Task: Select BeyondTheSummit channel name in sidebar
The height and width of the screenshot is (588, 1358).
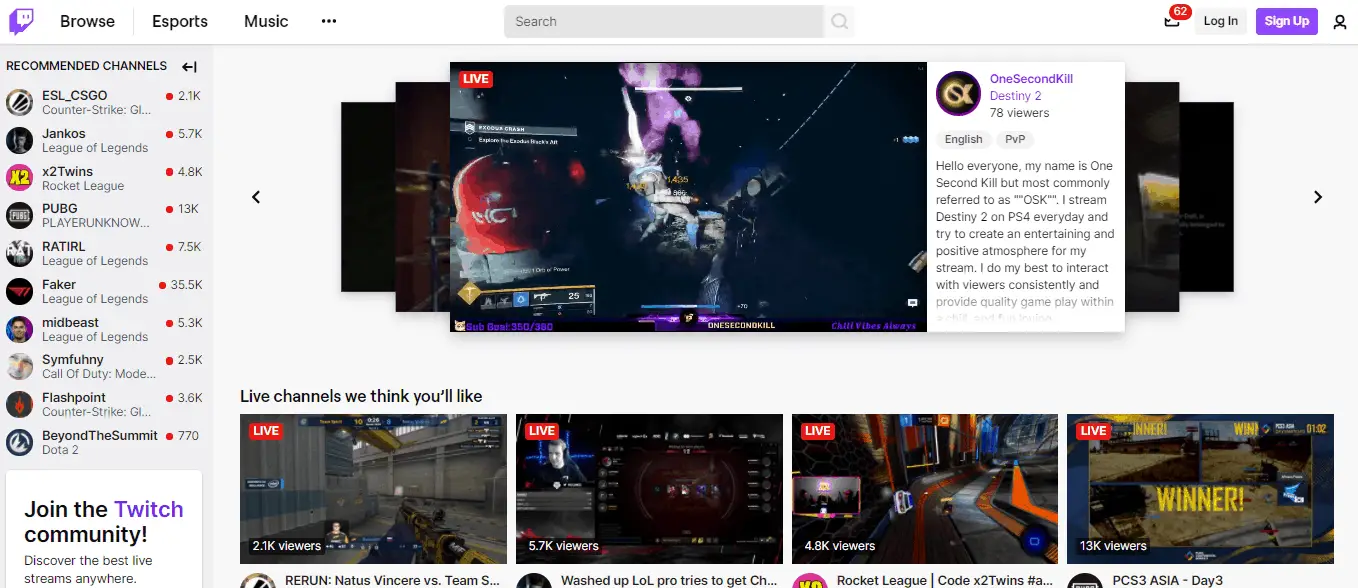Action: click(x=100, y=435)
